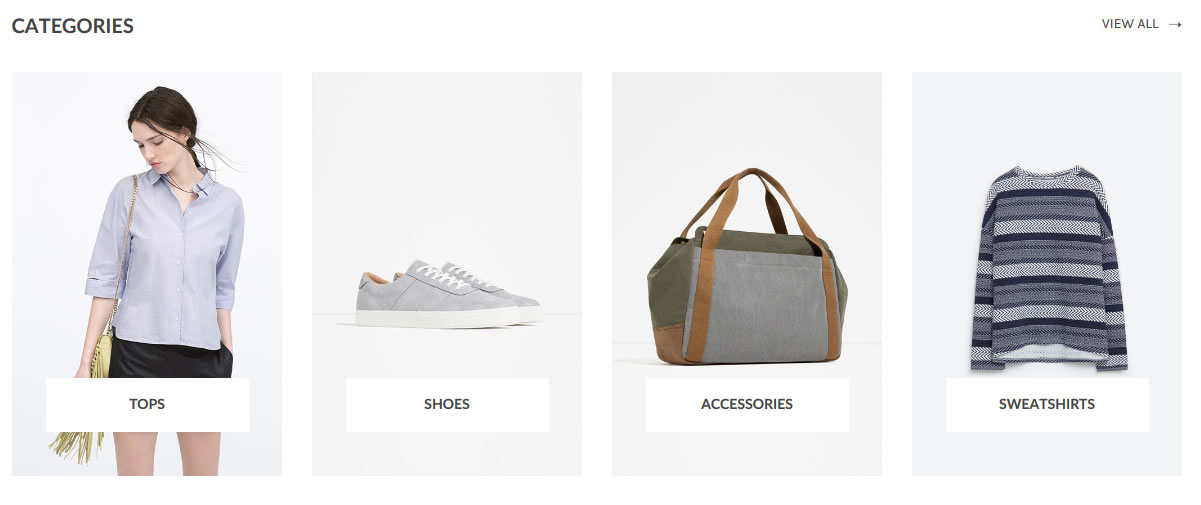Open the SHOES category label

447,405
